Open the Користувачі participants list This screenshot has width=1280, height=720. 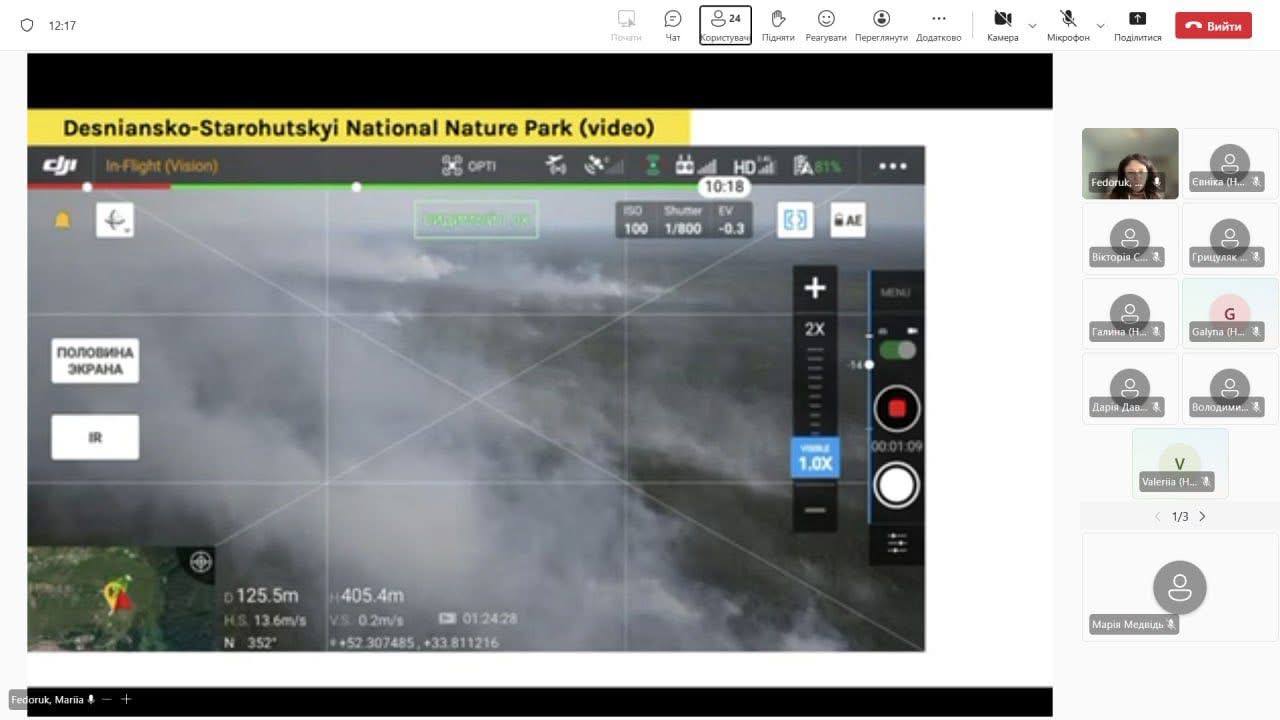point(725,25)
